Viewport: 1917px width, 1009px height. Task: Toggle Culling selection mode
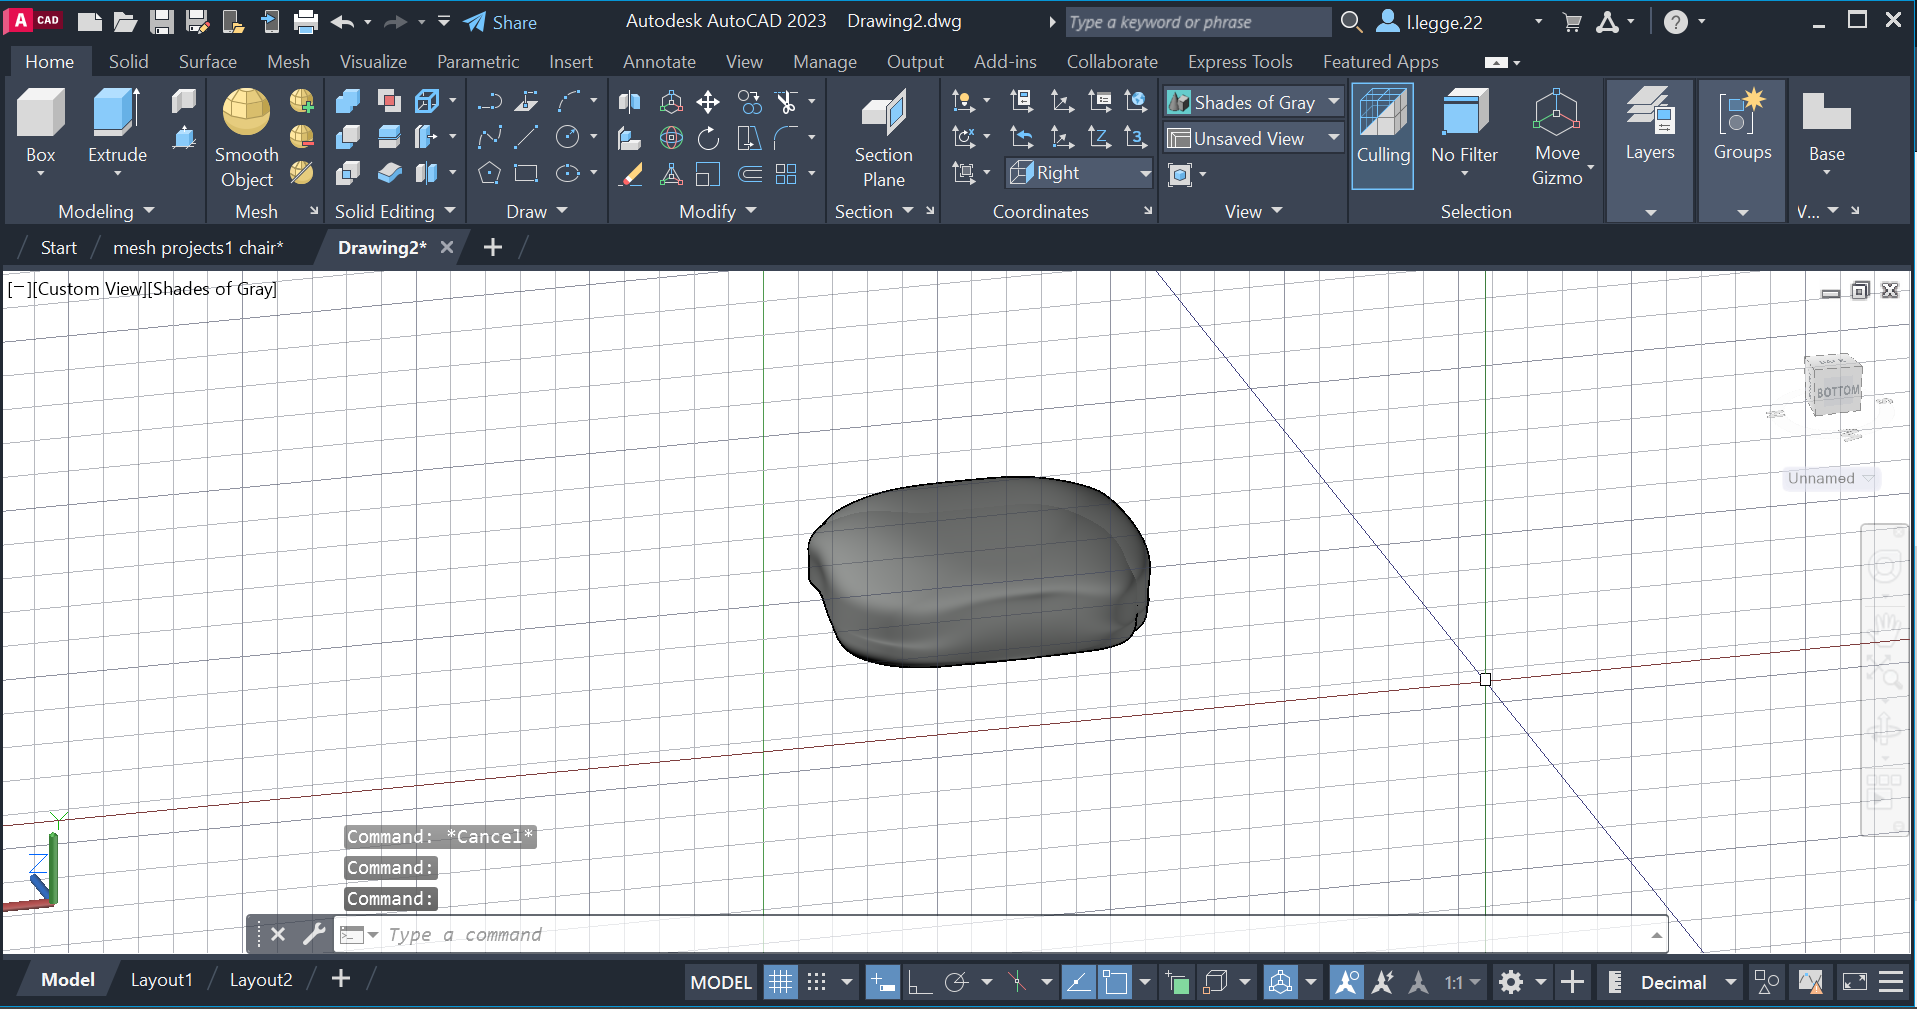(x=1383, y=136)
